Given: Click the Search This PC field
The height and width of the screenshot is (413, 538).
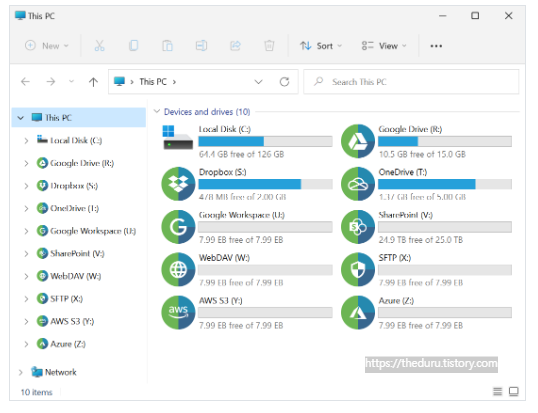Looking at the screenshot, I should [411, 82].
